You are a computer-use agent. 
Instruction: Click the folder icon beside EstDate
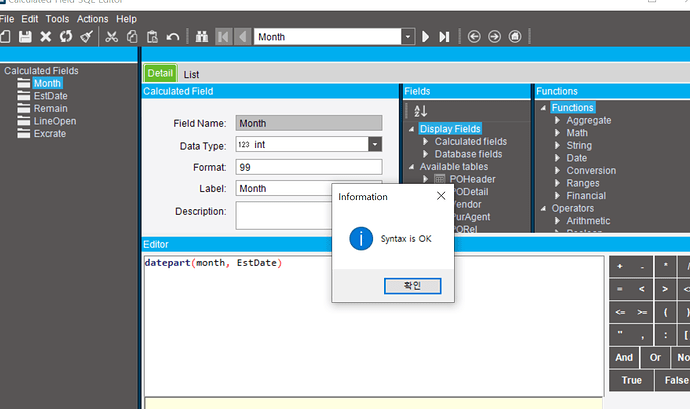point(24,96)
